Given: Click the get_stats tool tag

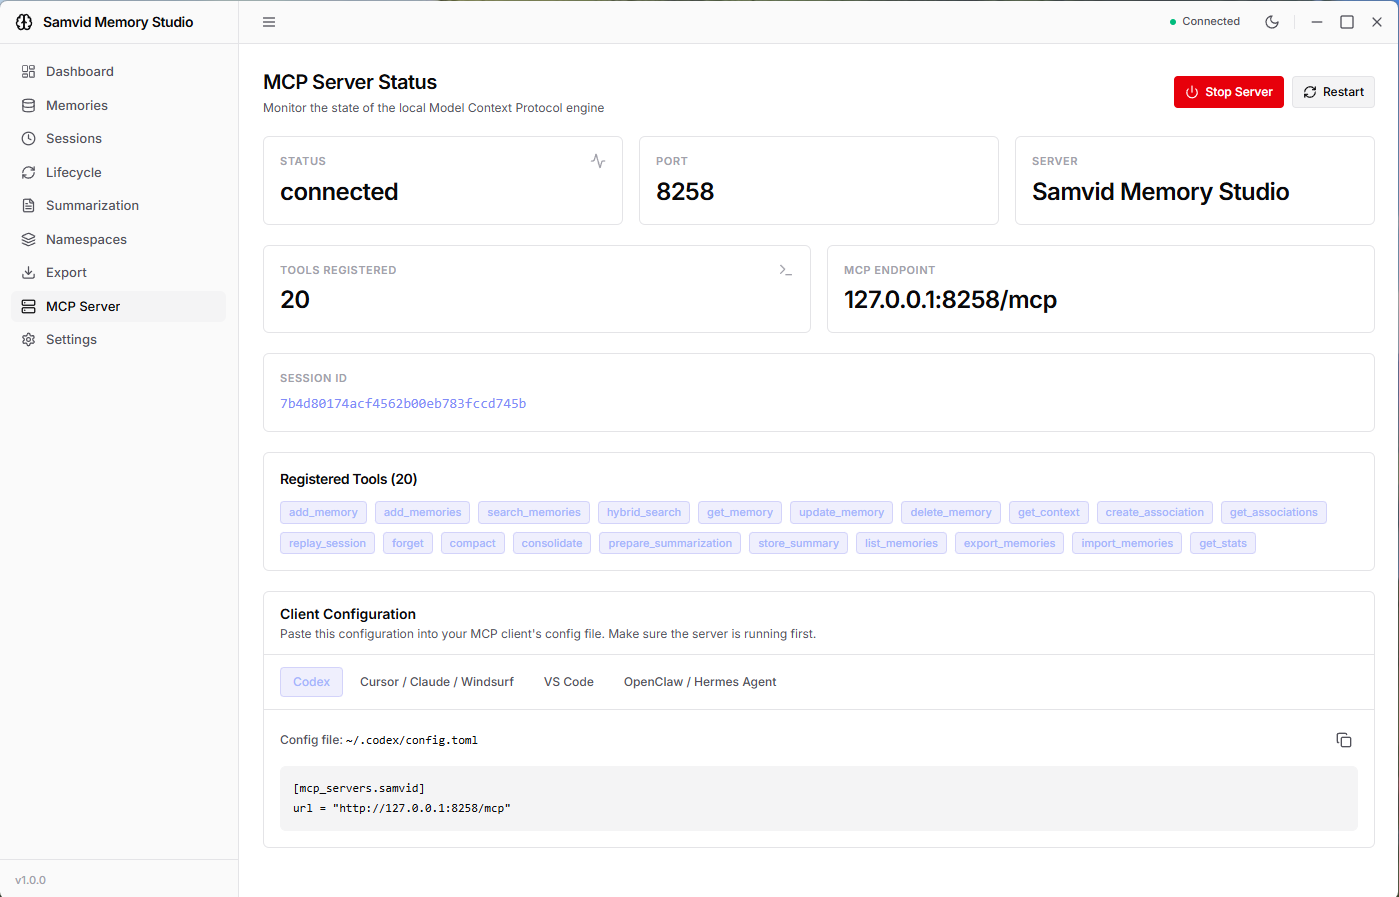Looking at the screenshot, I should click(1223, 544).
